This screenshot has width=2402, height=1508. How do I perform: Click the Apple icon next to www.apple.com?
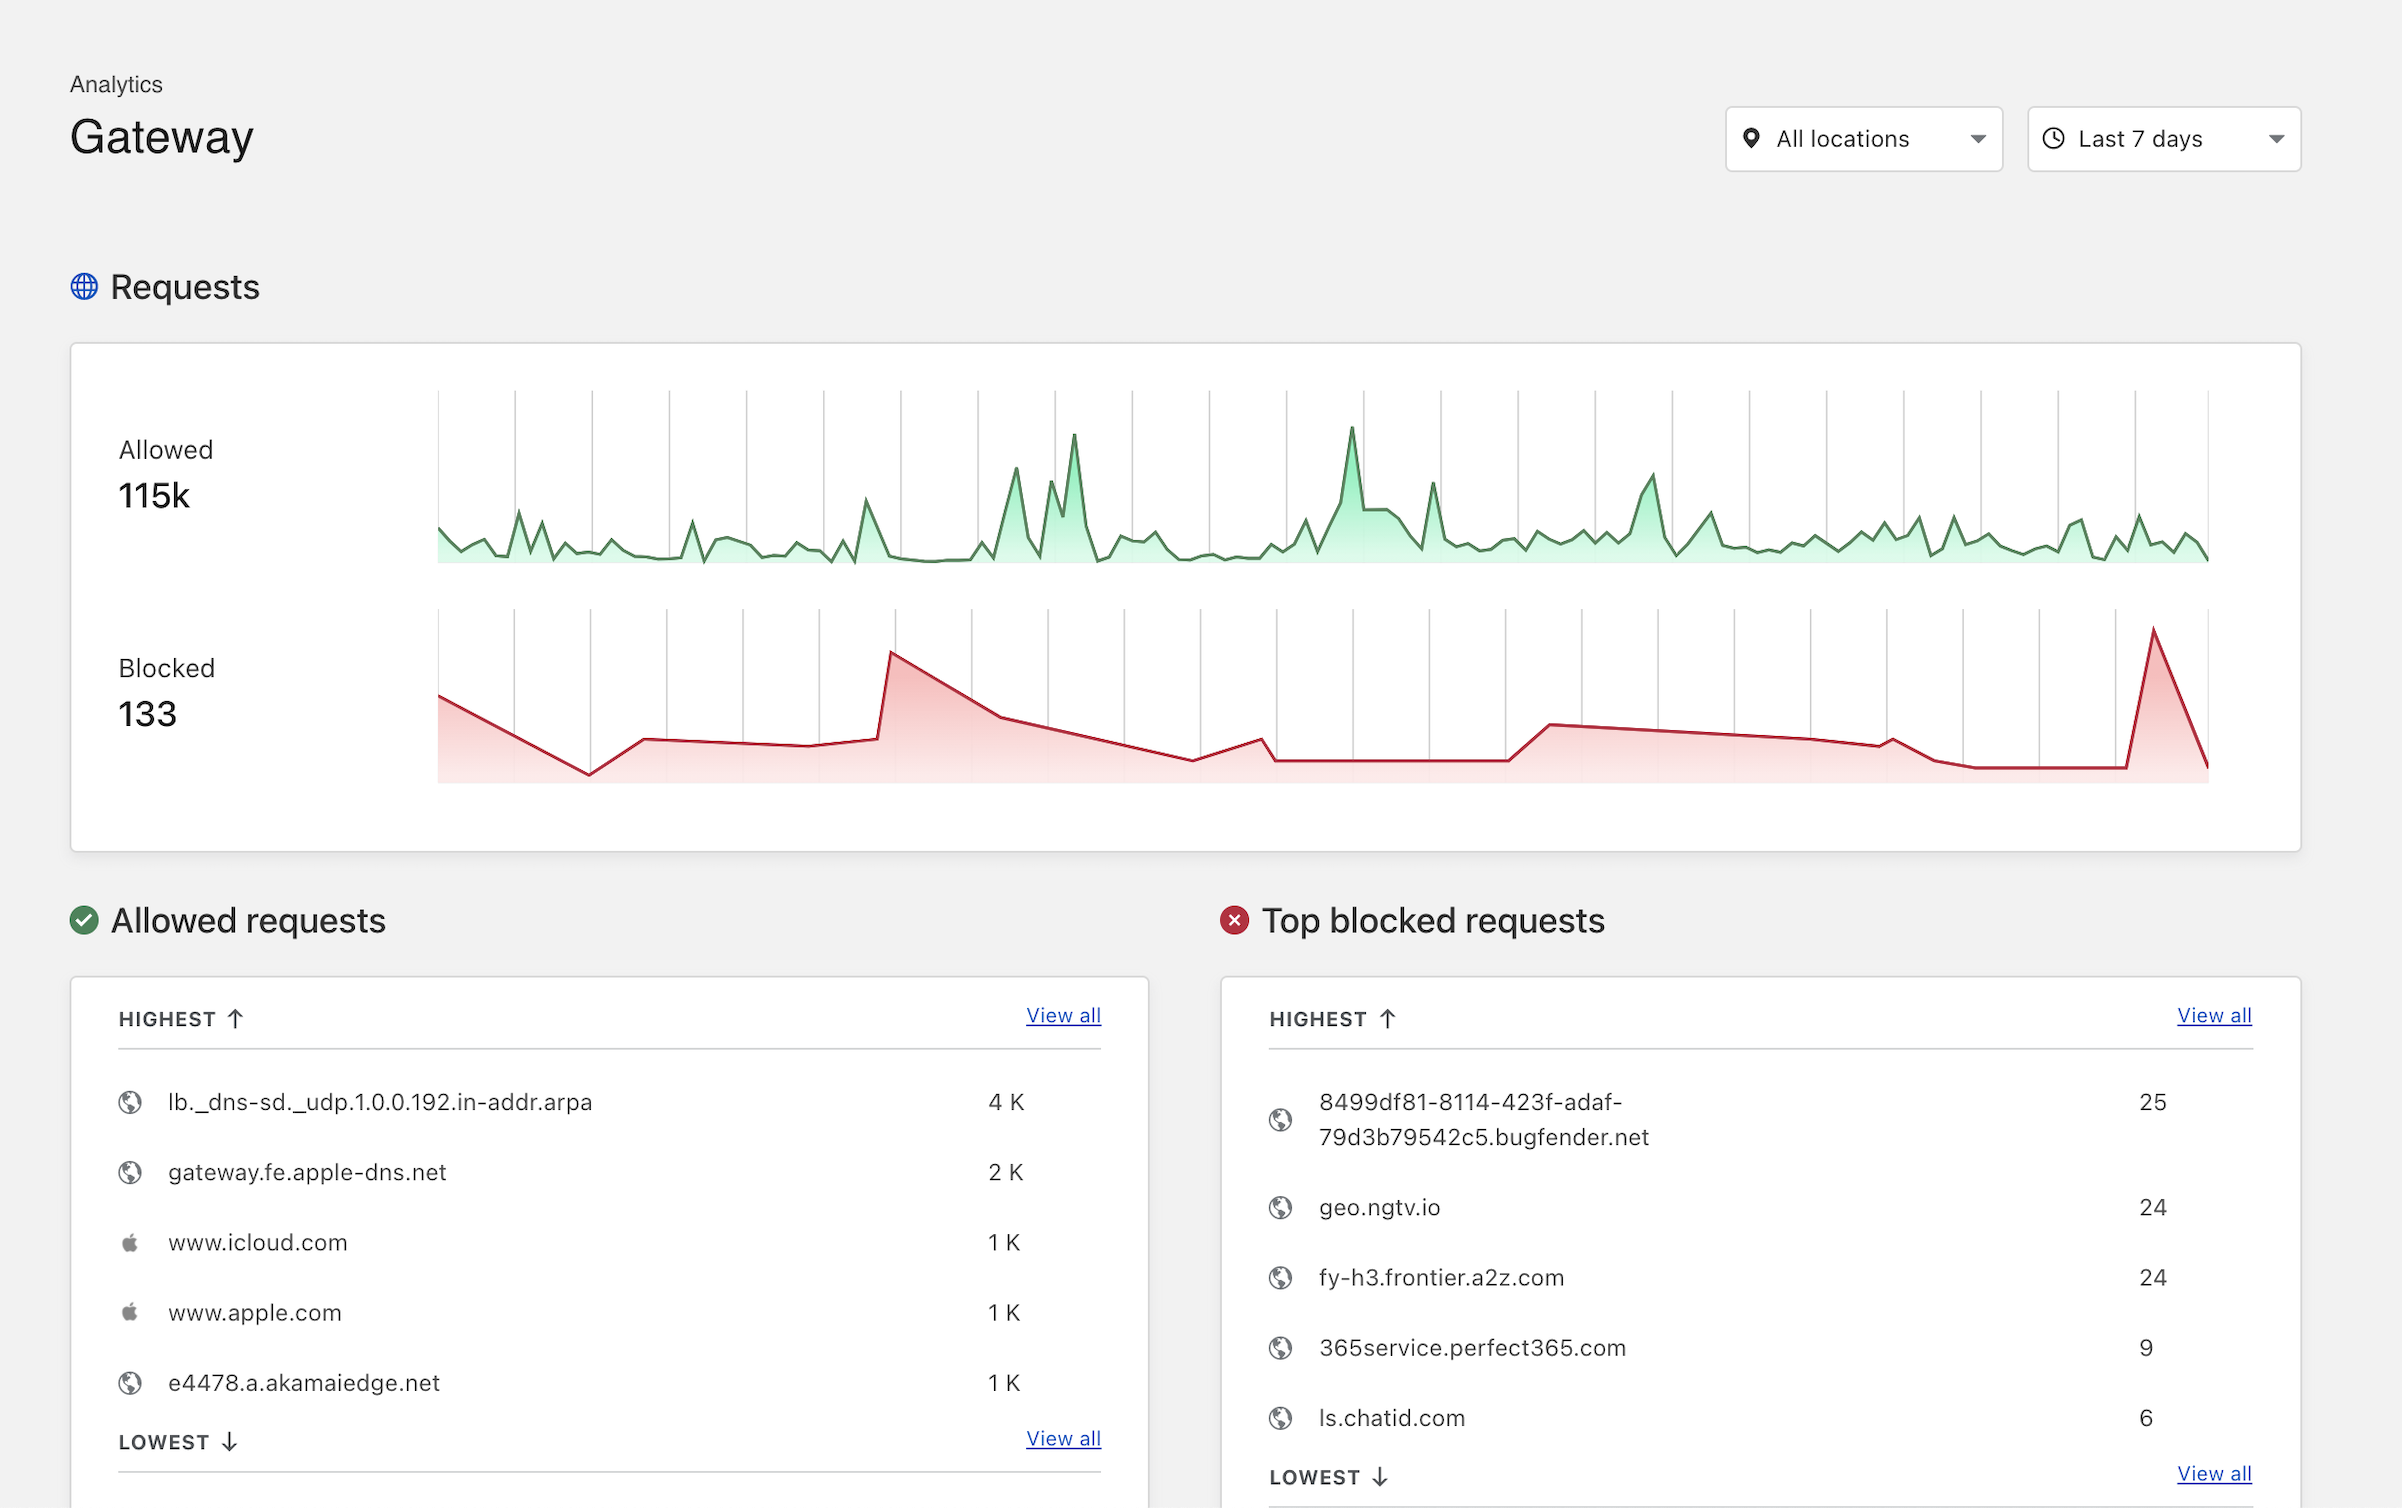131,1312
